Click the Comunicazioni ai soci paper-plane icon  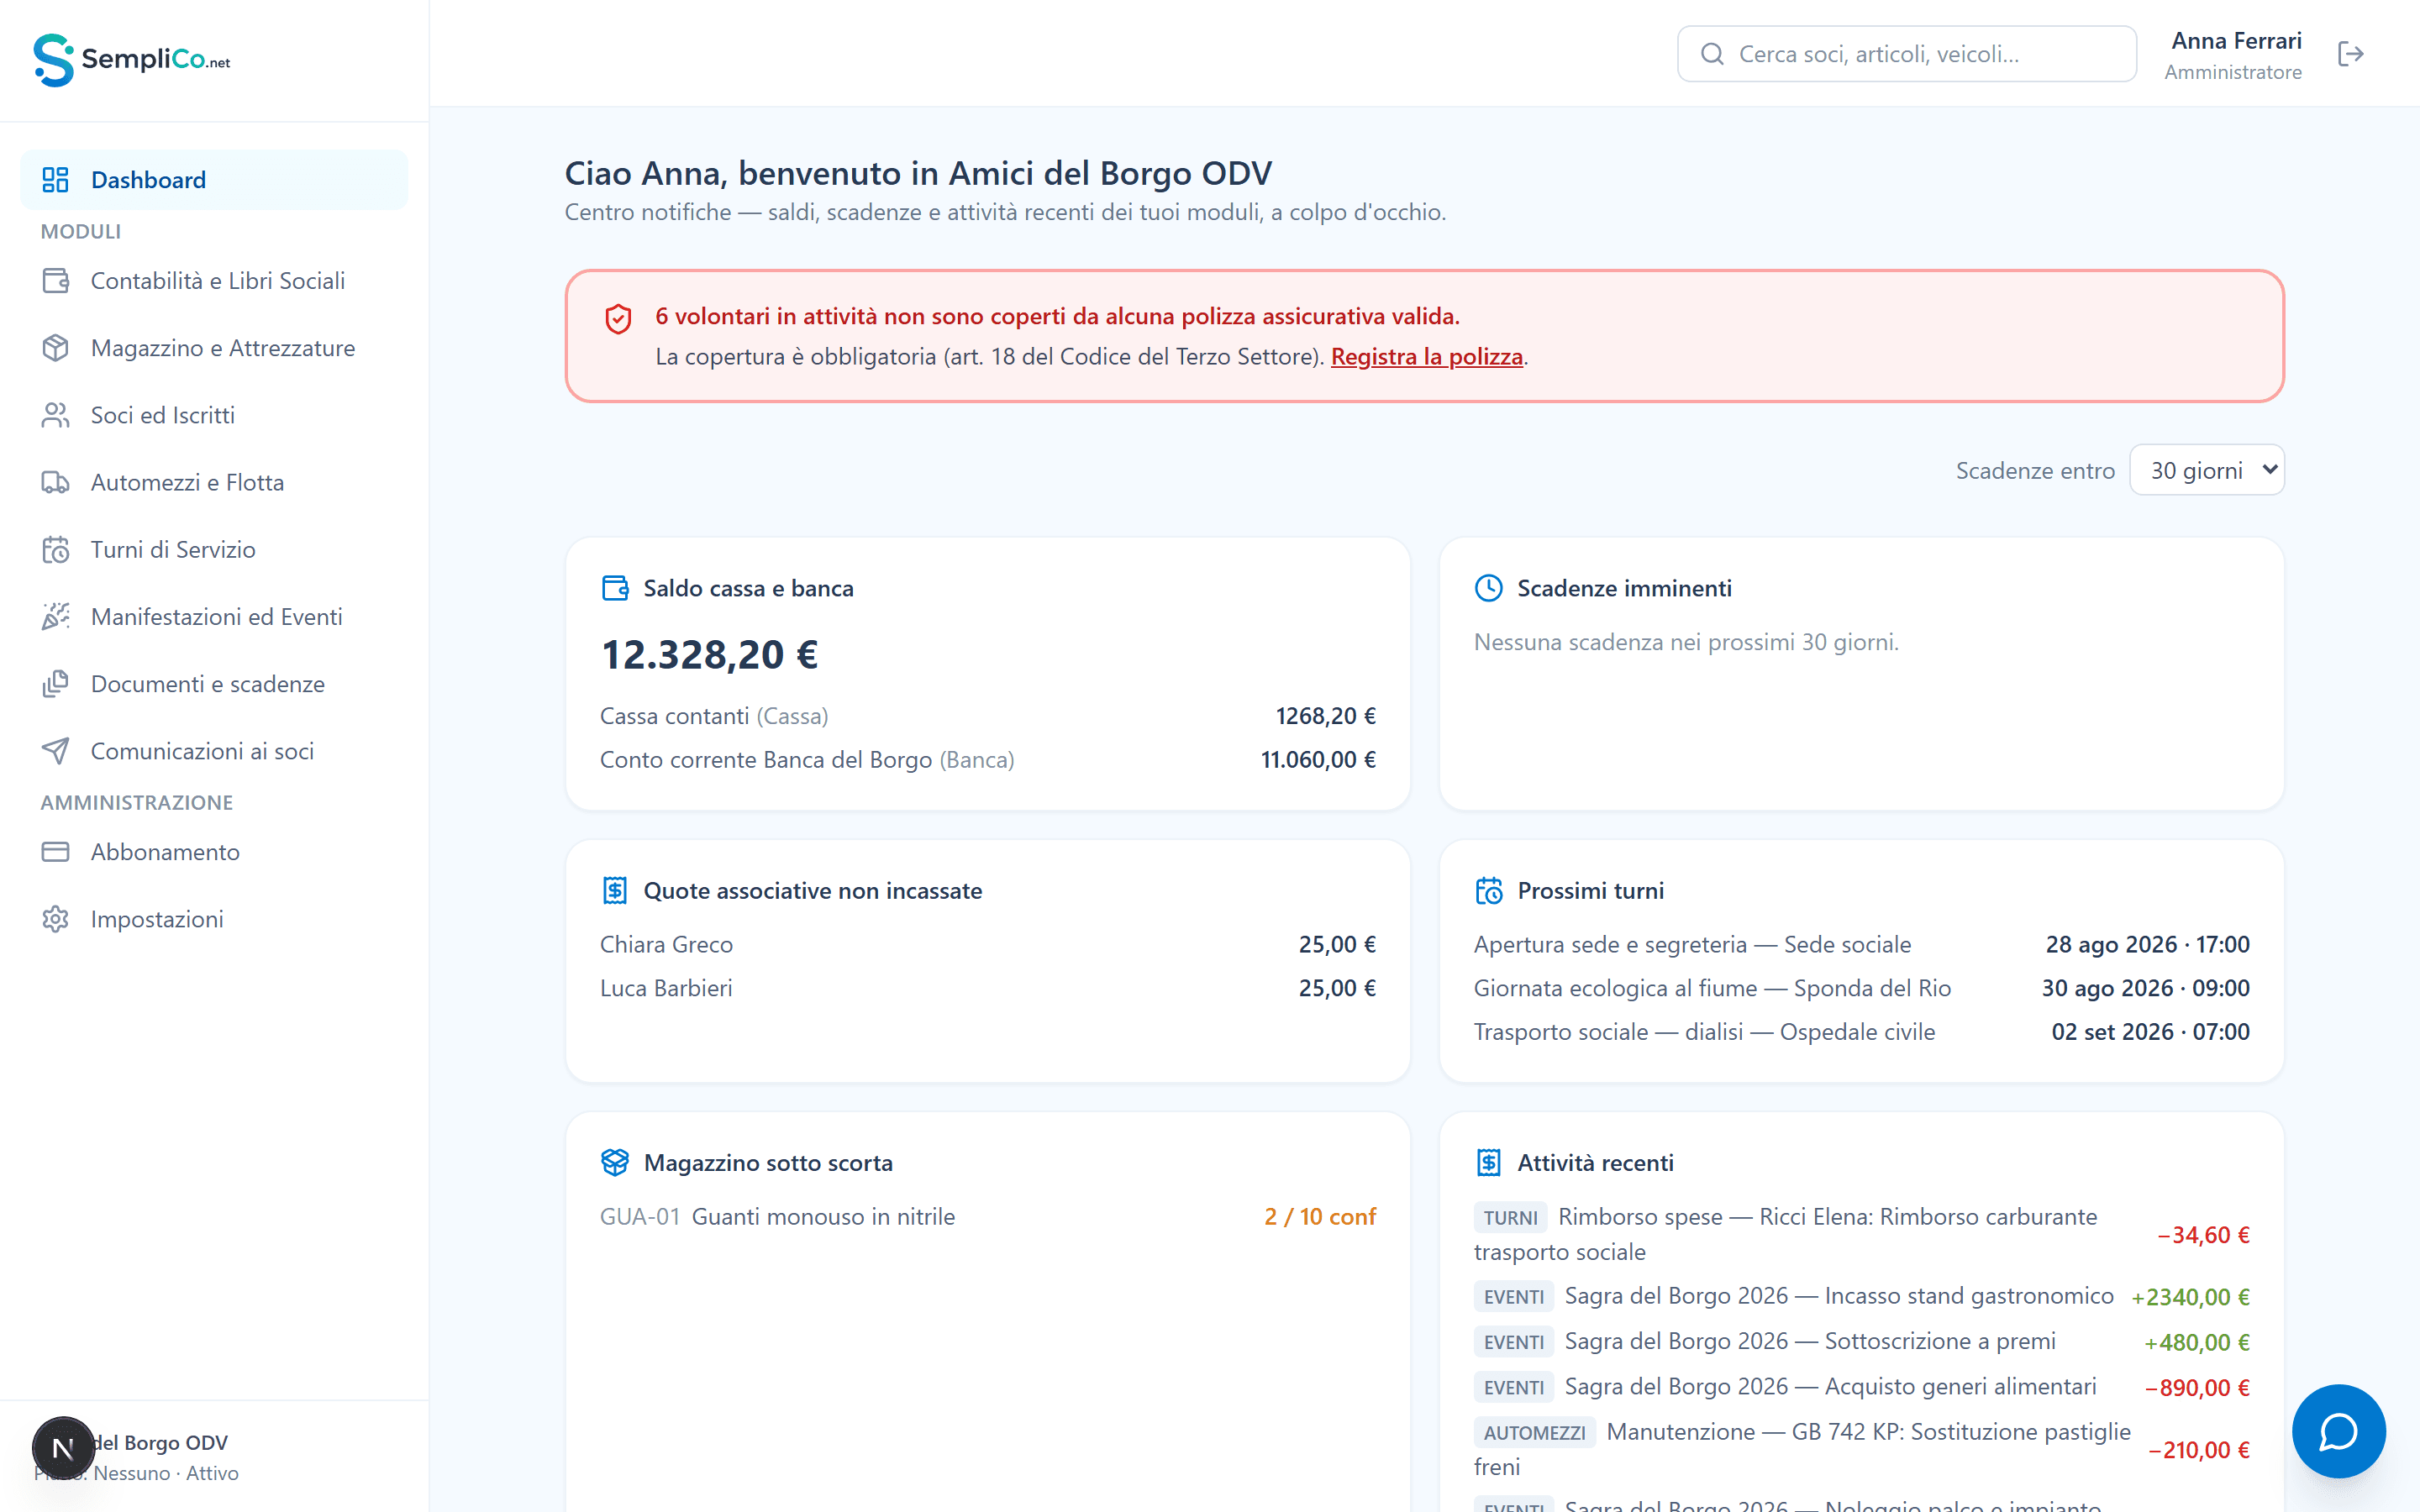55,751
